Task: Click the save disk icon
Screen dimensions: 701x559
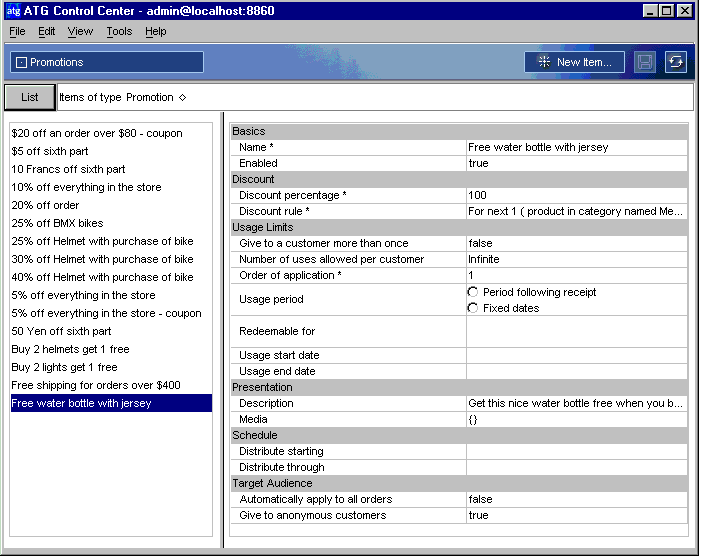Action: click(645, 62)
